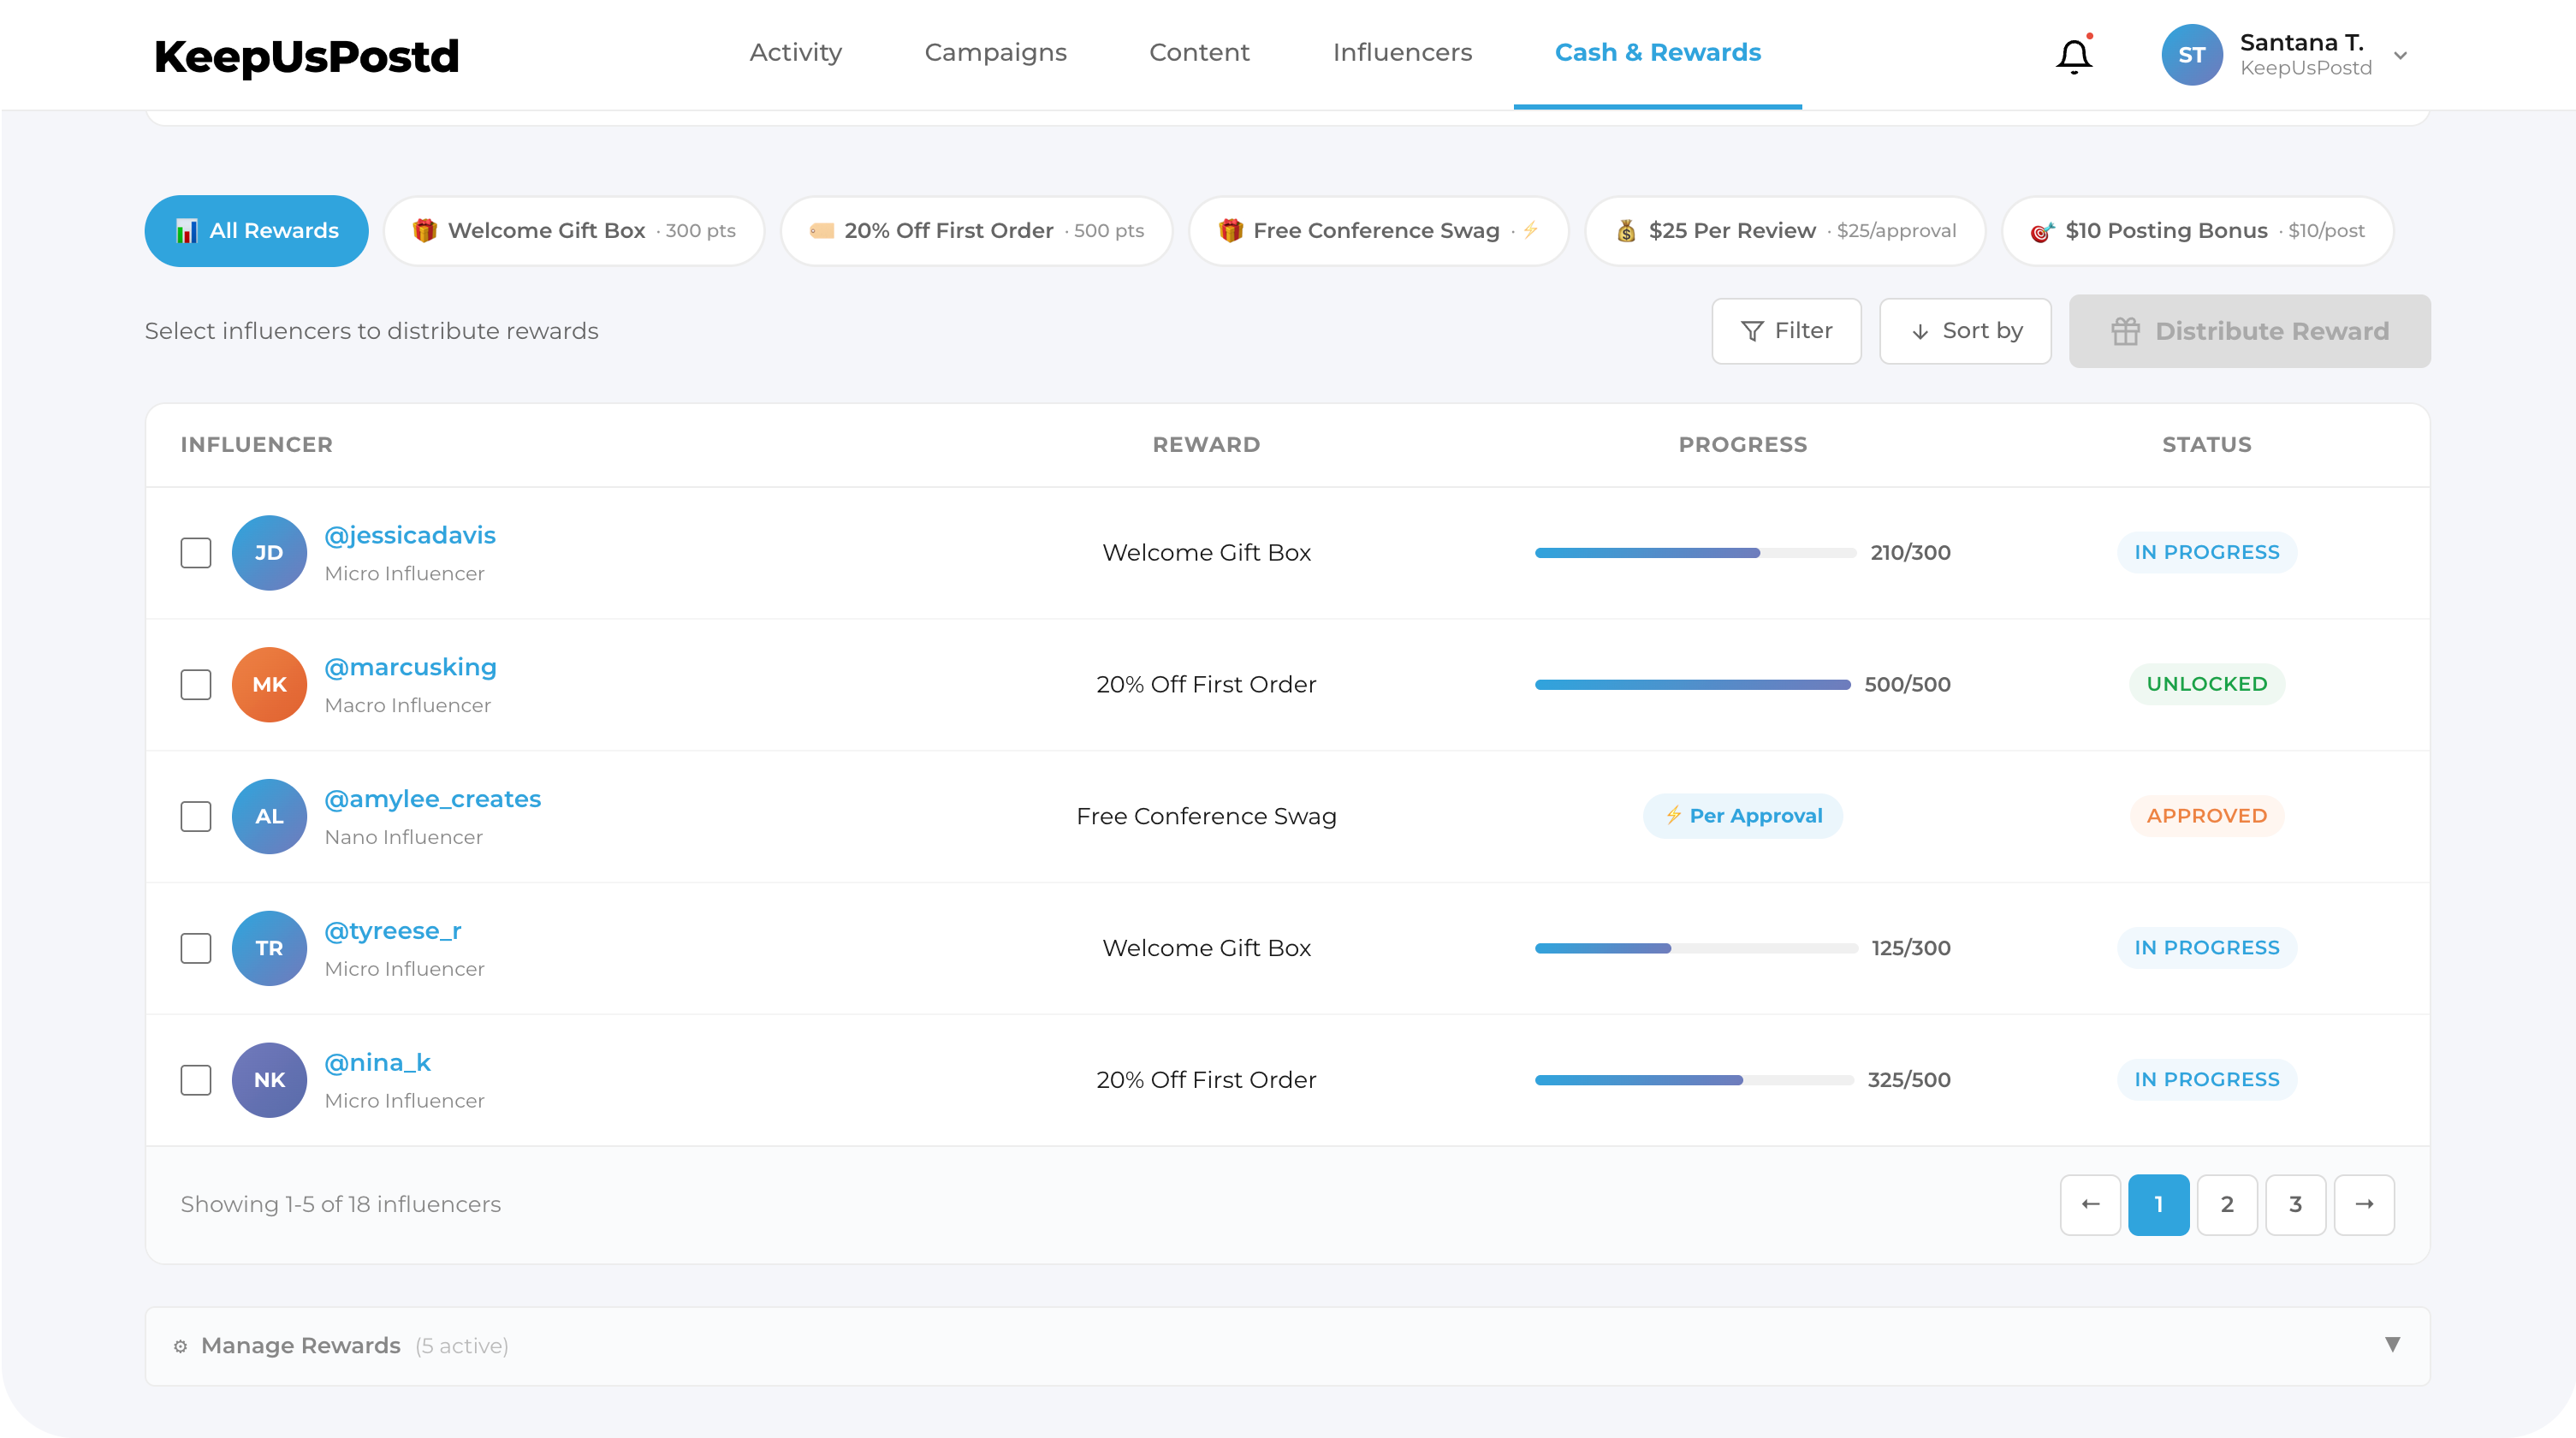Viewport: 2576px width, 1438px height.
Task: Click @tyreese_r's Welcome Gift Box progress bar
Action: [1695, 948]
